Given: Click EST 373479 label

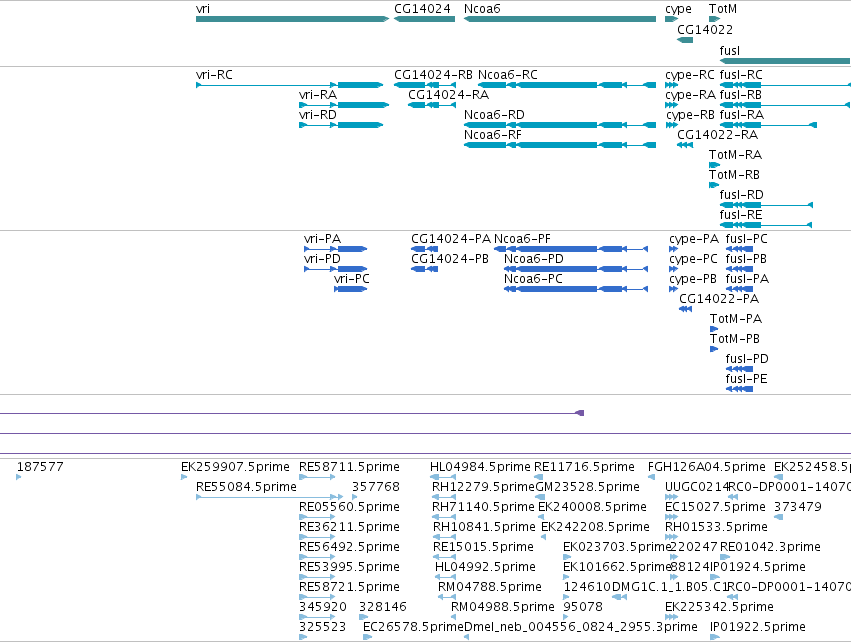Looking at the screenshot, I should coord(798,507).
